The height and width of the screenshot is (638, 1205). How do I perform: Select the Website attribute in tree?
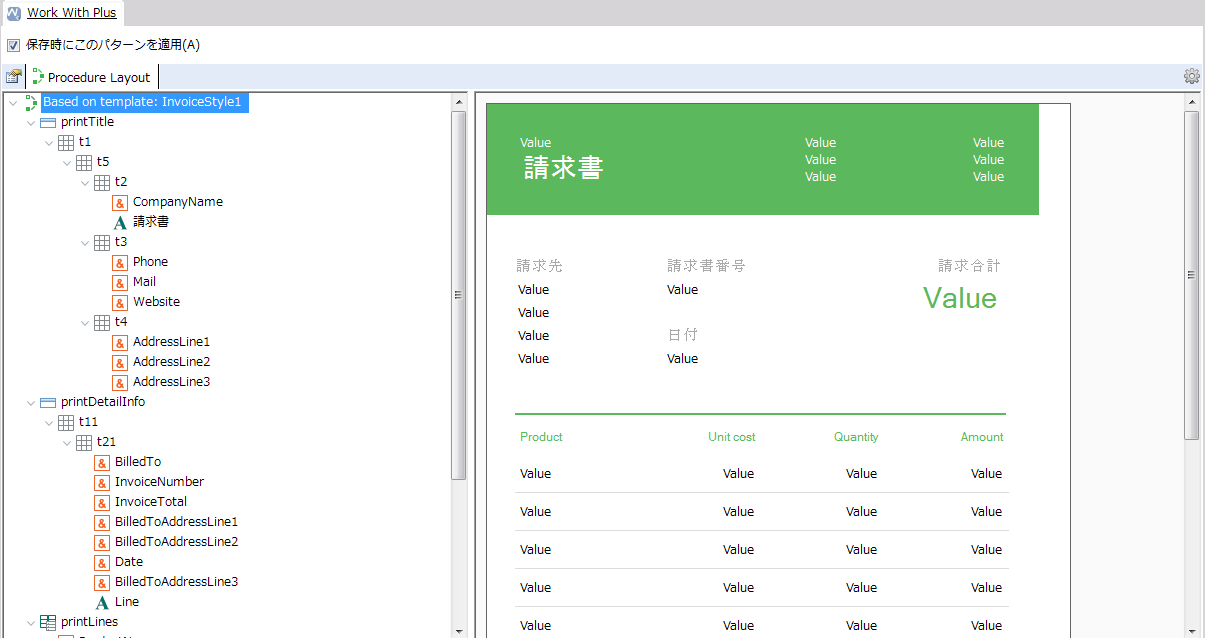[156, 302]
